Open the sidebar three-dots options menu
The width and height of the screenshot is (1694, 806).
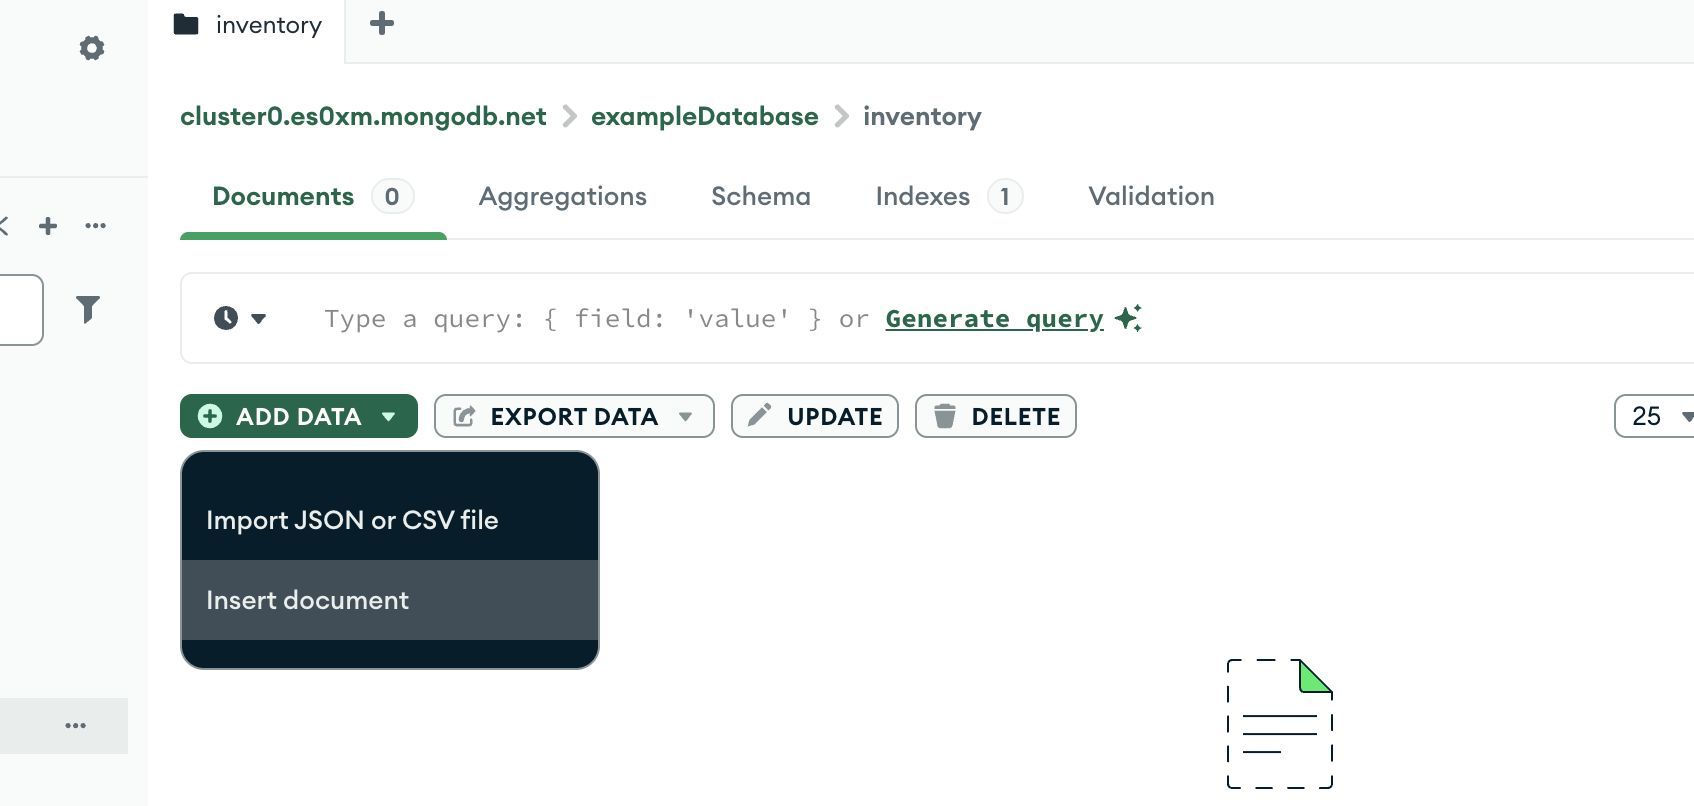tap(96, 226)
